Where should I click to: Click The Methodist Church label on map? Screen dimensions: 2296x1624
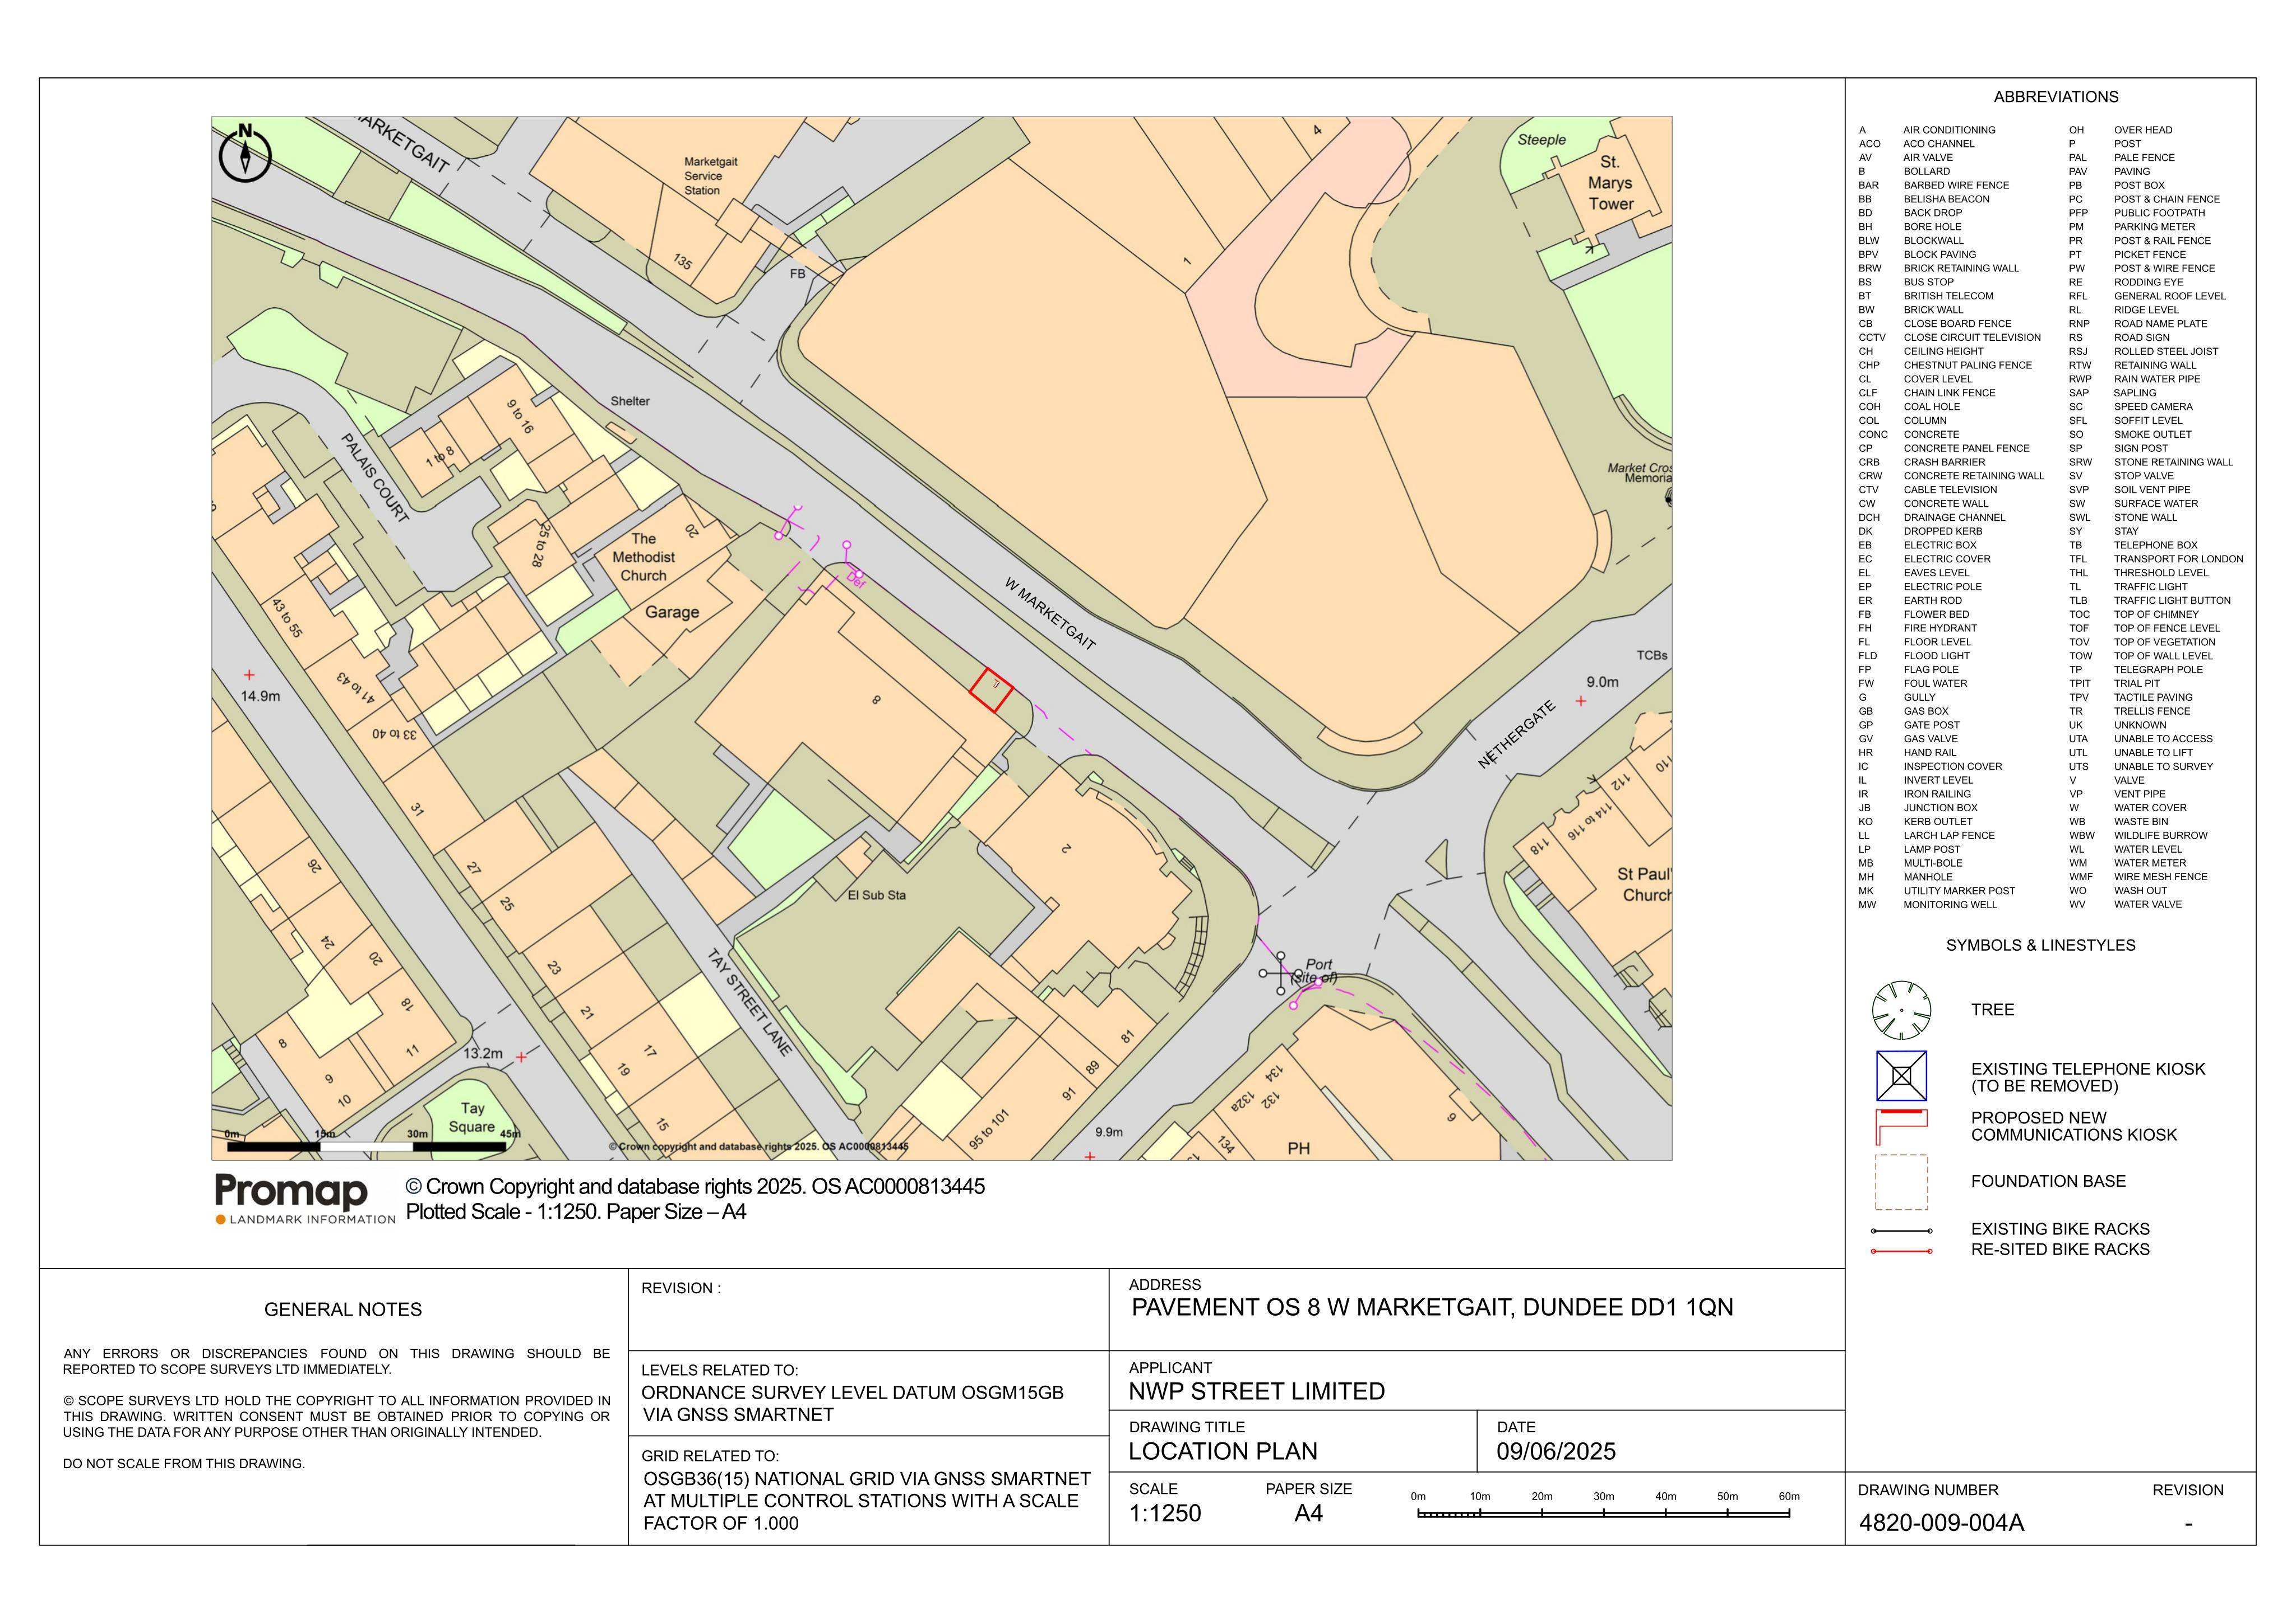click(643, 557)
